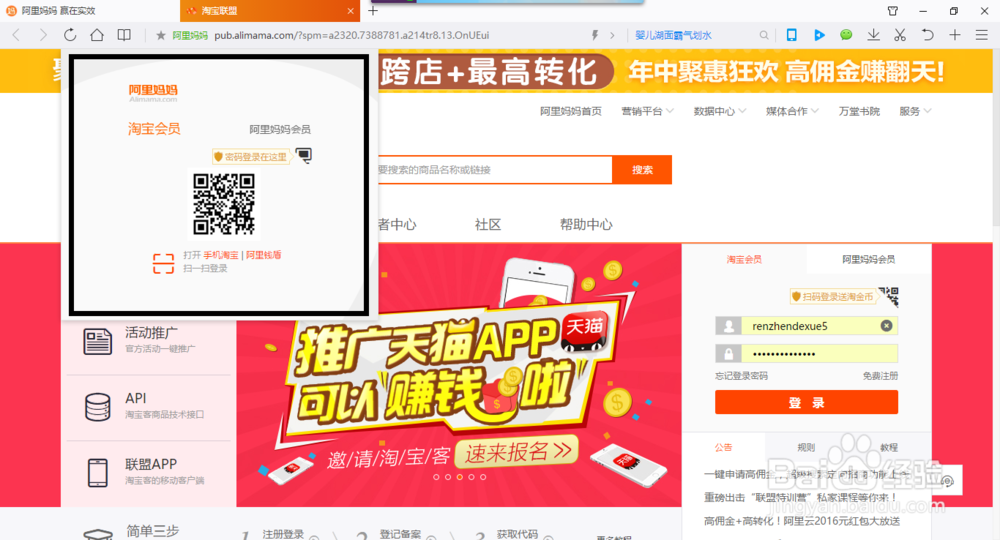Open 社区 navigation item
Viewport: 1000px width, 540px height.
[488, 224]
